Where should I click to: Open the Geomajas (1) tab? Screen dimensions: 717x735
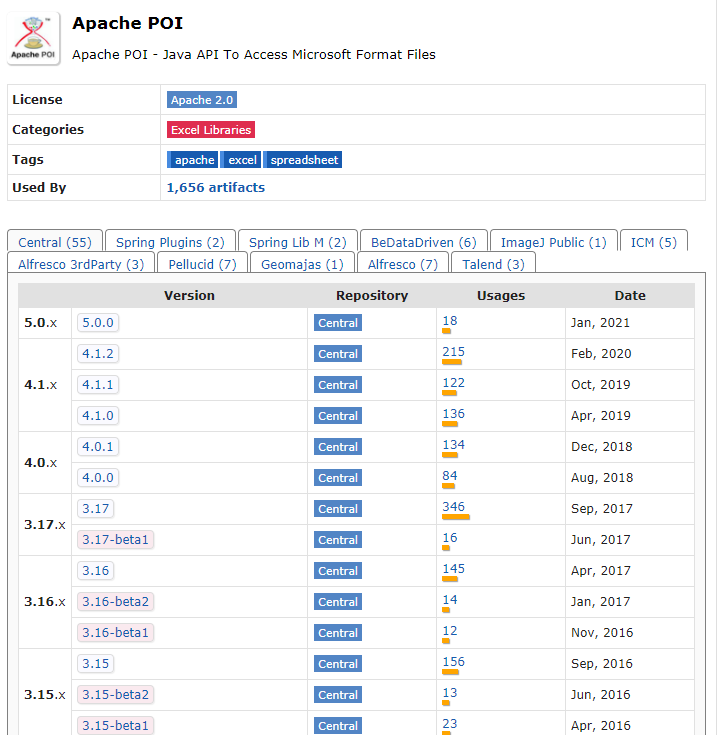point(302,264)
